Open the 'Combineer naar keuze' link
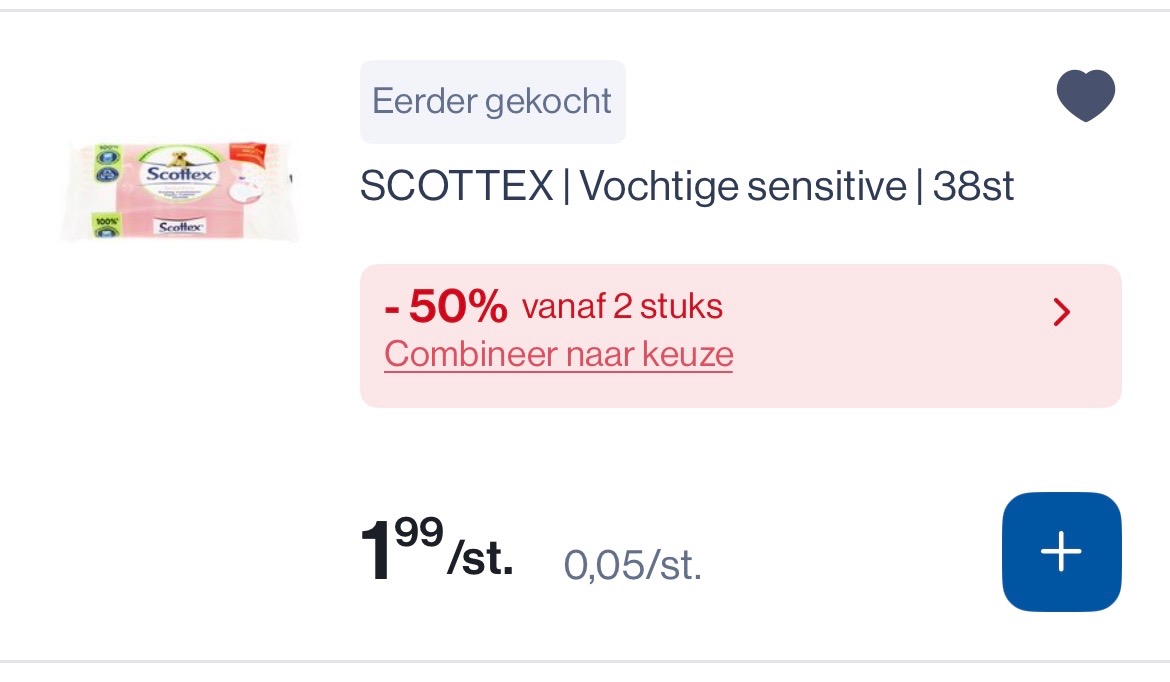Image resolution: width=1170 pixels, height=682 pixels. click(x=558, y=354)
